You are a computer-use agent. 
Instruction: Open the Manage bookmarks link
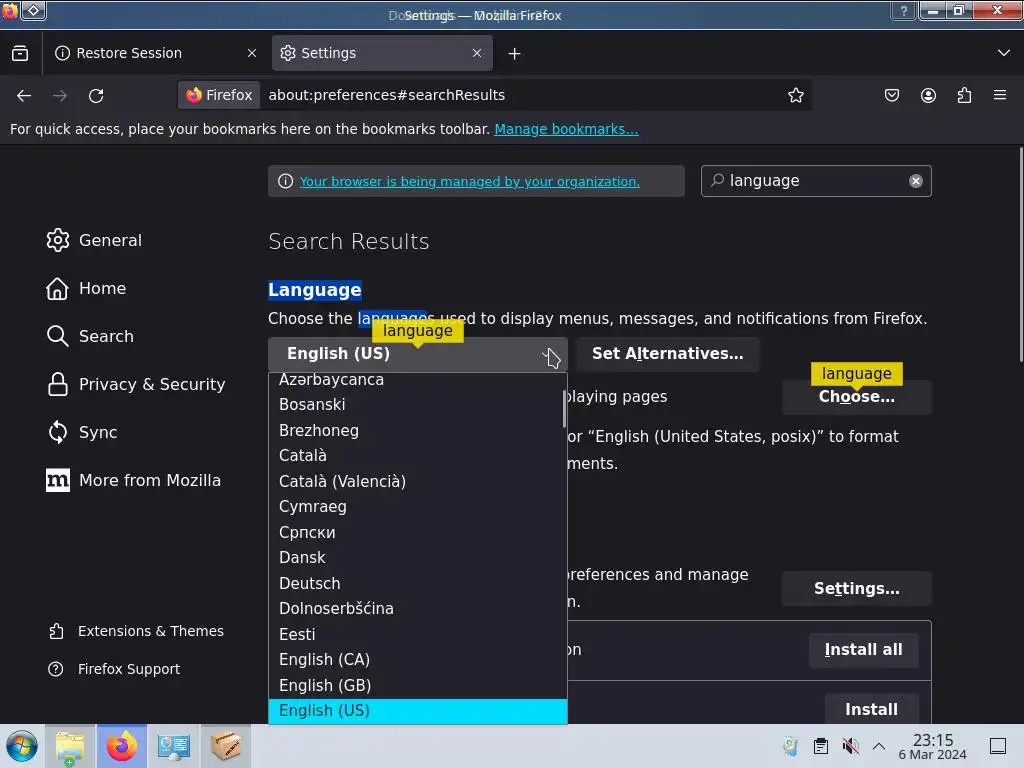coord(566,129)
